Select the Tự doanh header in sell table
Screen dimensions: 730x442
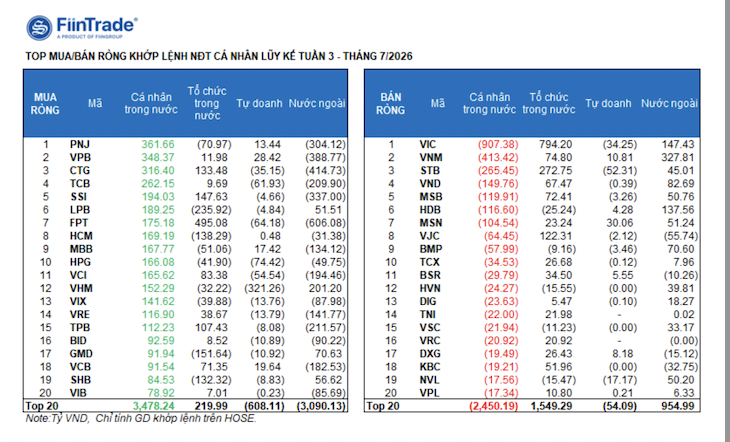[608, 103]
